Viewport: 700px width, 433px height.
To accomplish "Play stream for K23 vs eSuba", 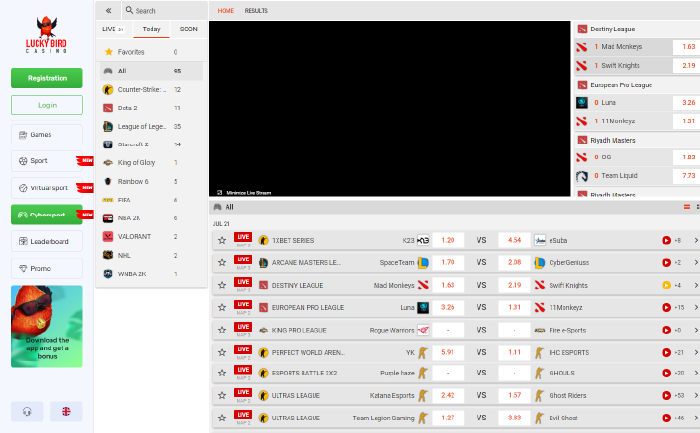I will [x=667, y=241].
